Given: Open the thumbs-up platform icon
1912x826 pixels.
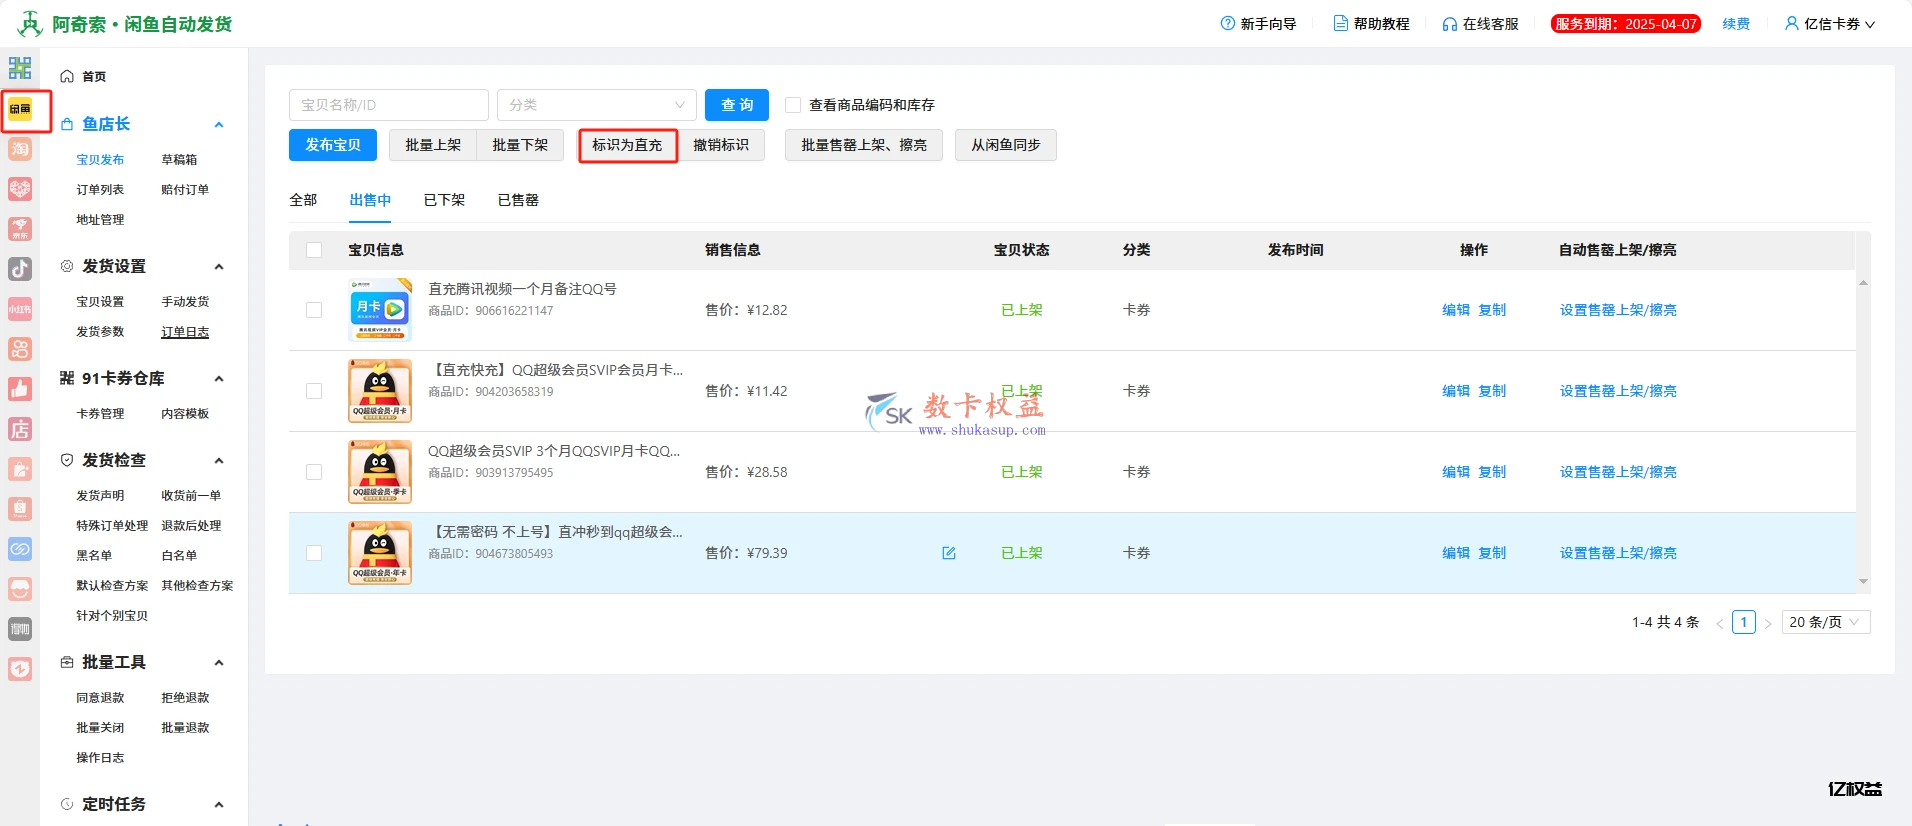Looking at the screenshot, I should [x=20, y=389].
